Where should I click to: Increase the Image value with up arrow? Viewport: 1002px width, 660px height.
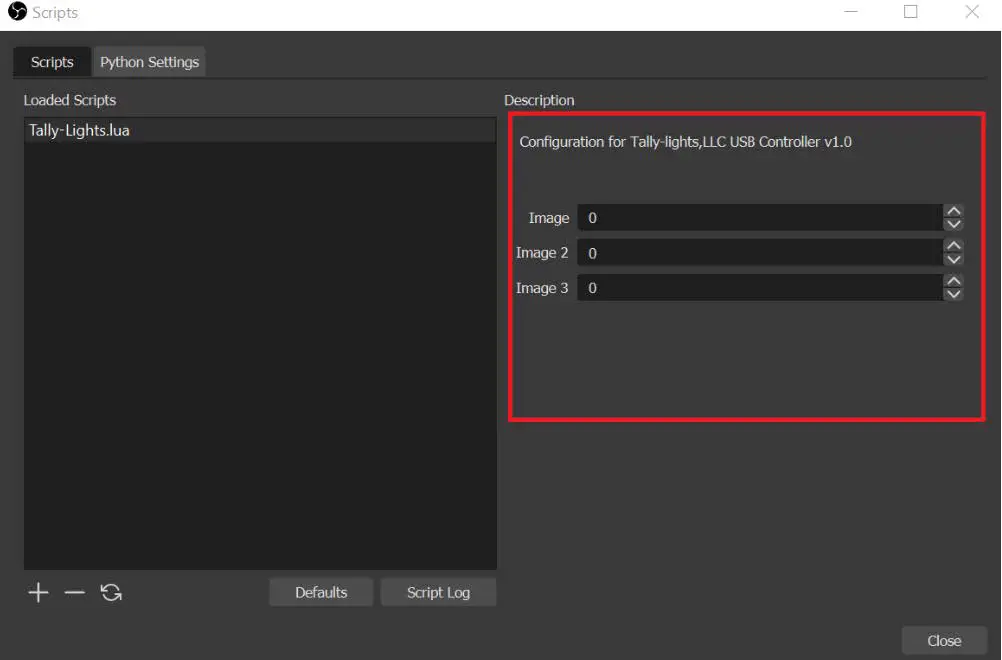click(953, 211)
